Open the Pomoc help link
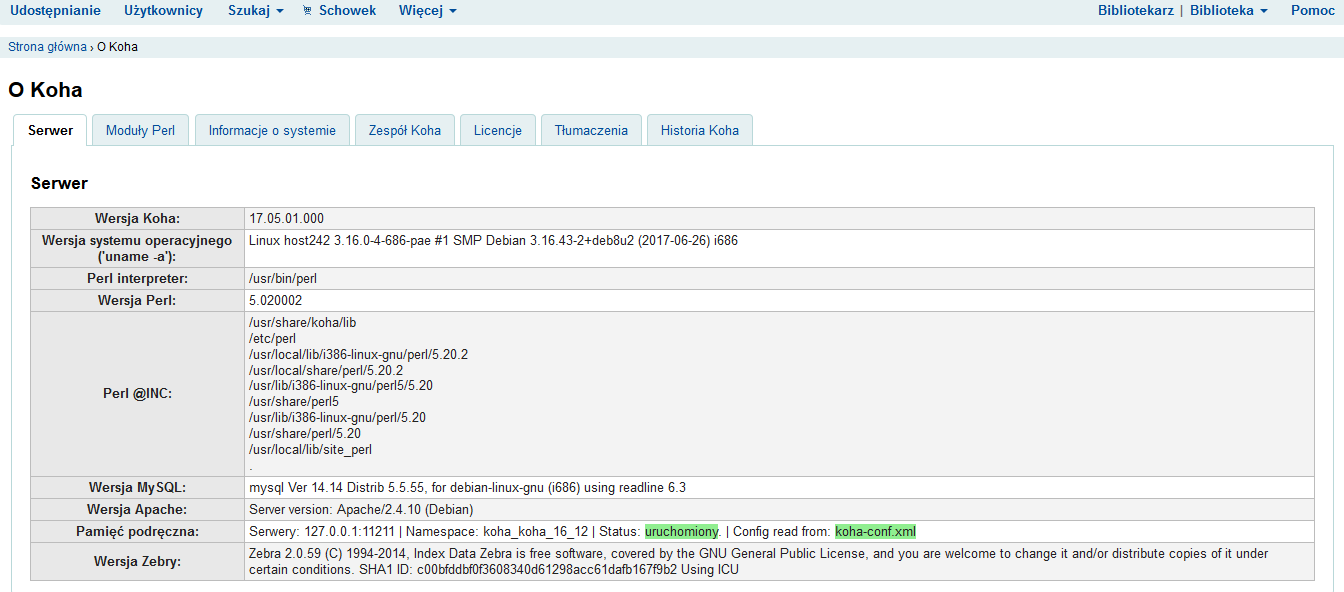Image resolution: width=1344 pixels, height=592 pixels. 1312,11
